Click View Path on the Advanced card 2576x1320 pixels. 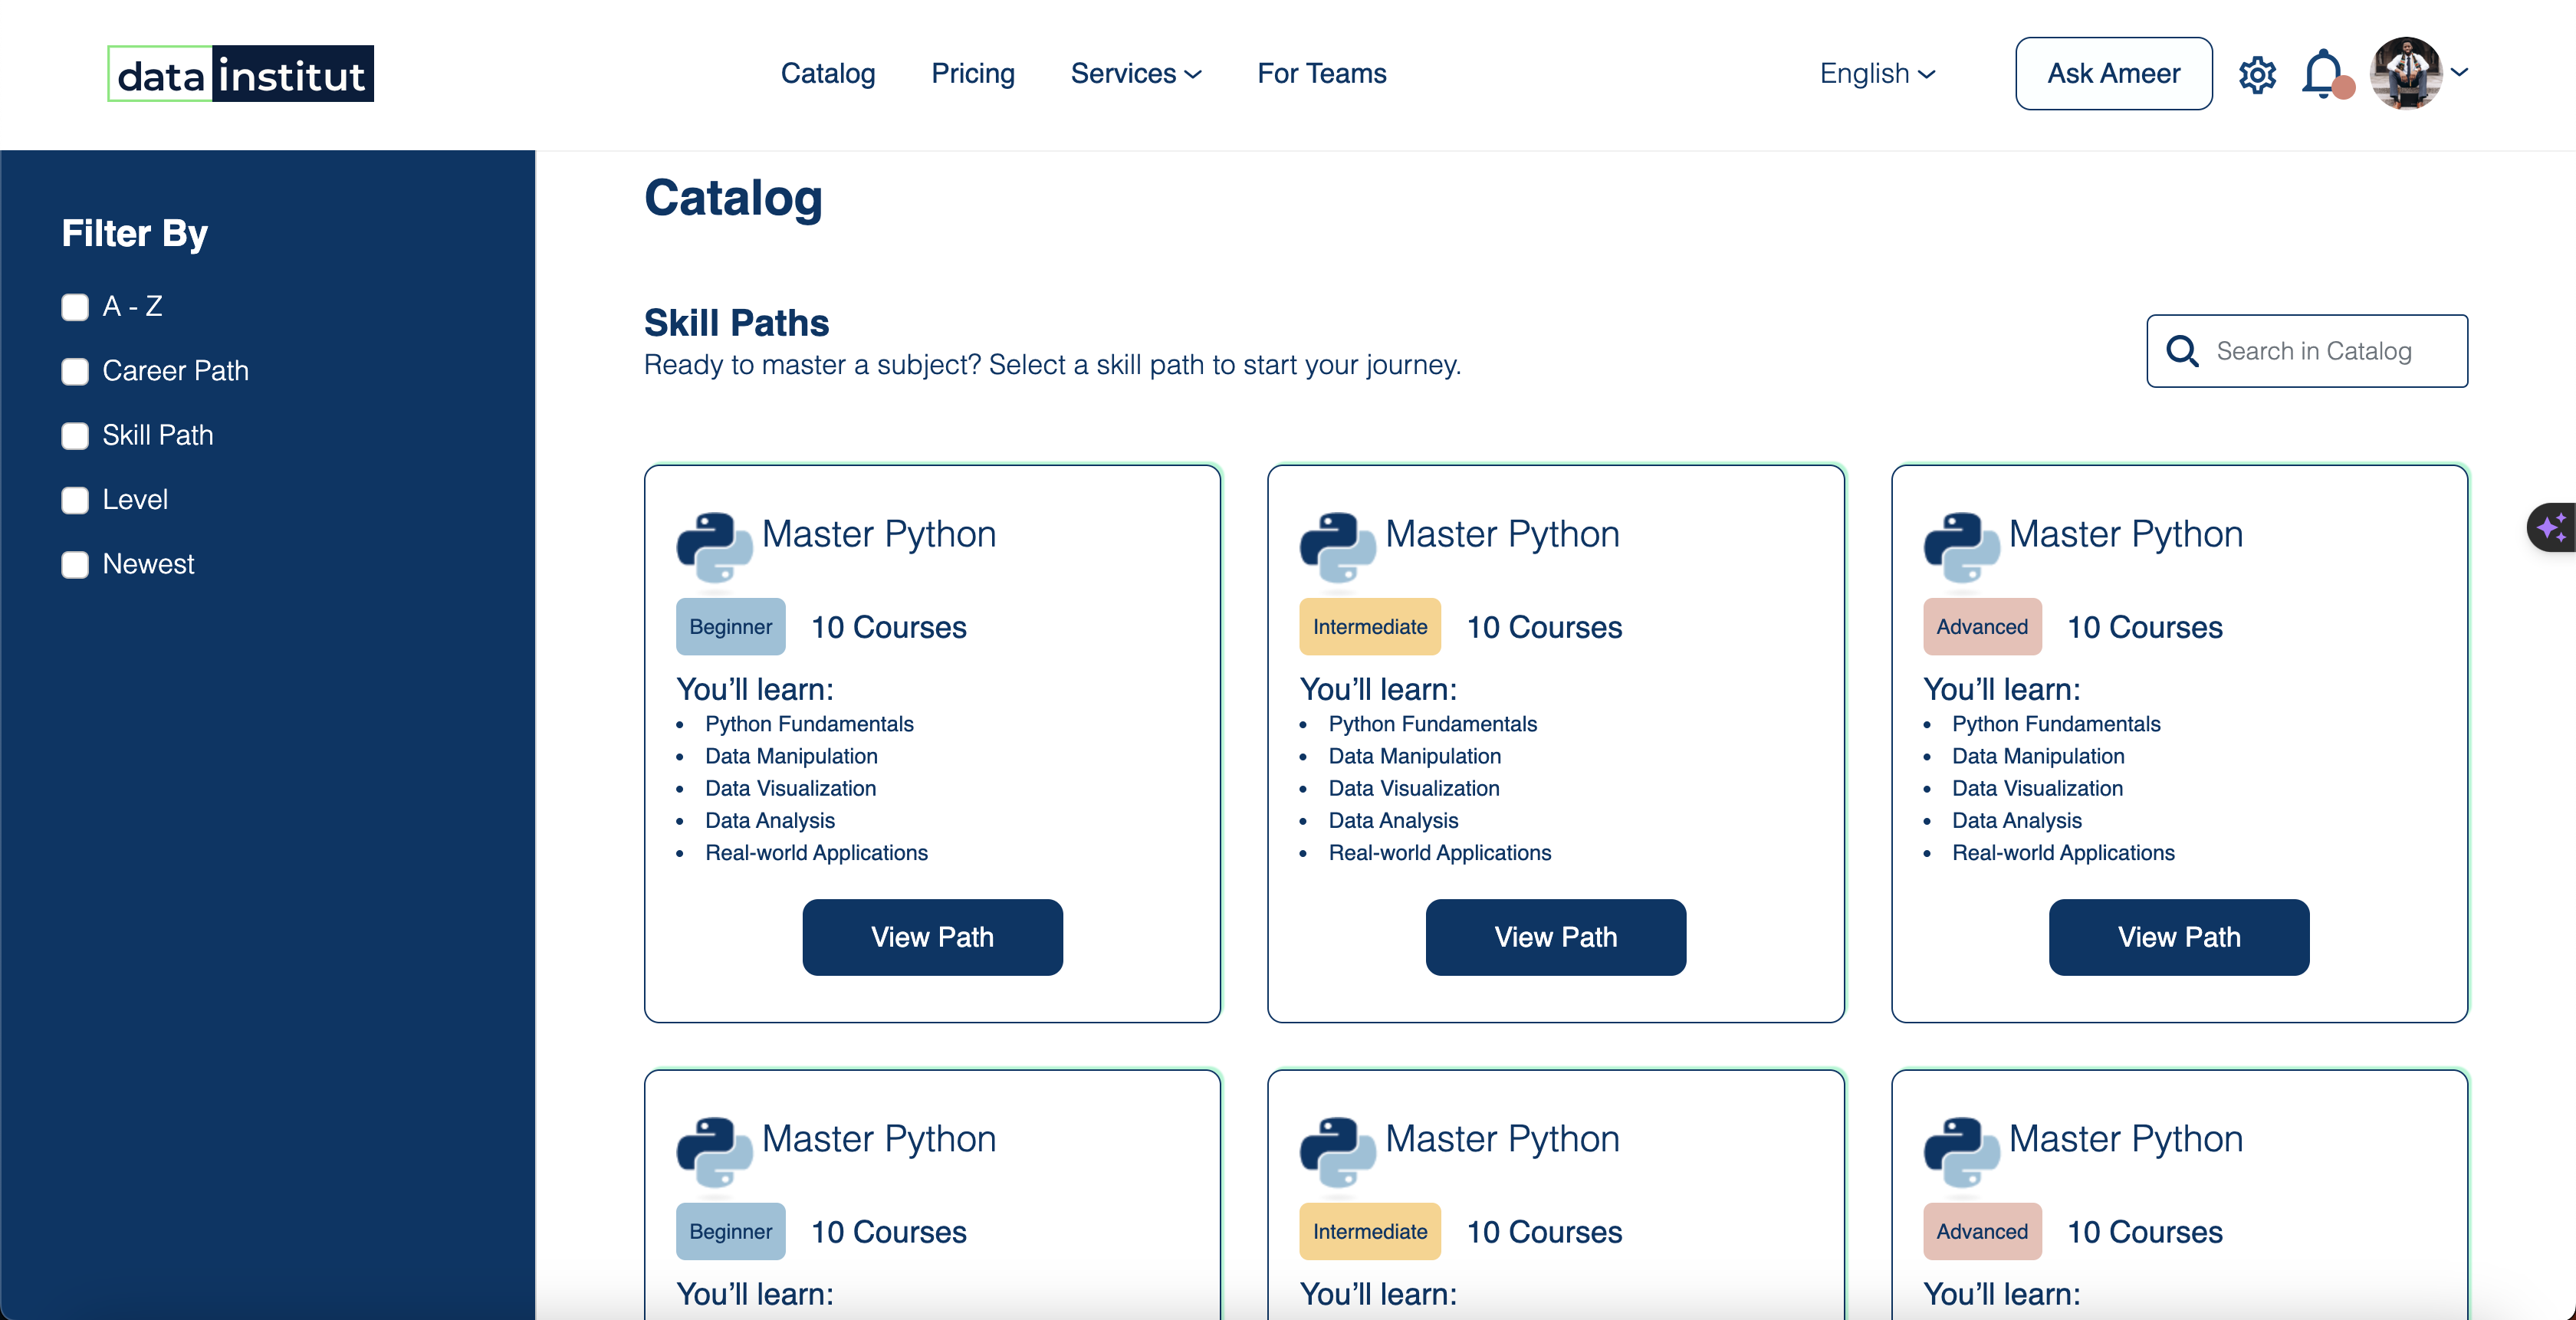tap(2179, 937)
